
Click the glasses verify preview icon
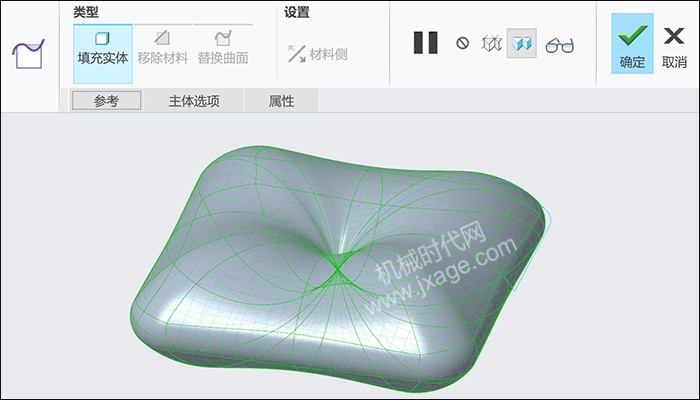tap(560, 45)
